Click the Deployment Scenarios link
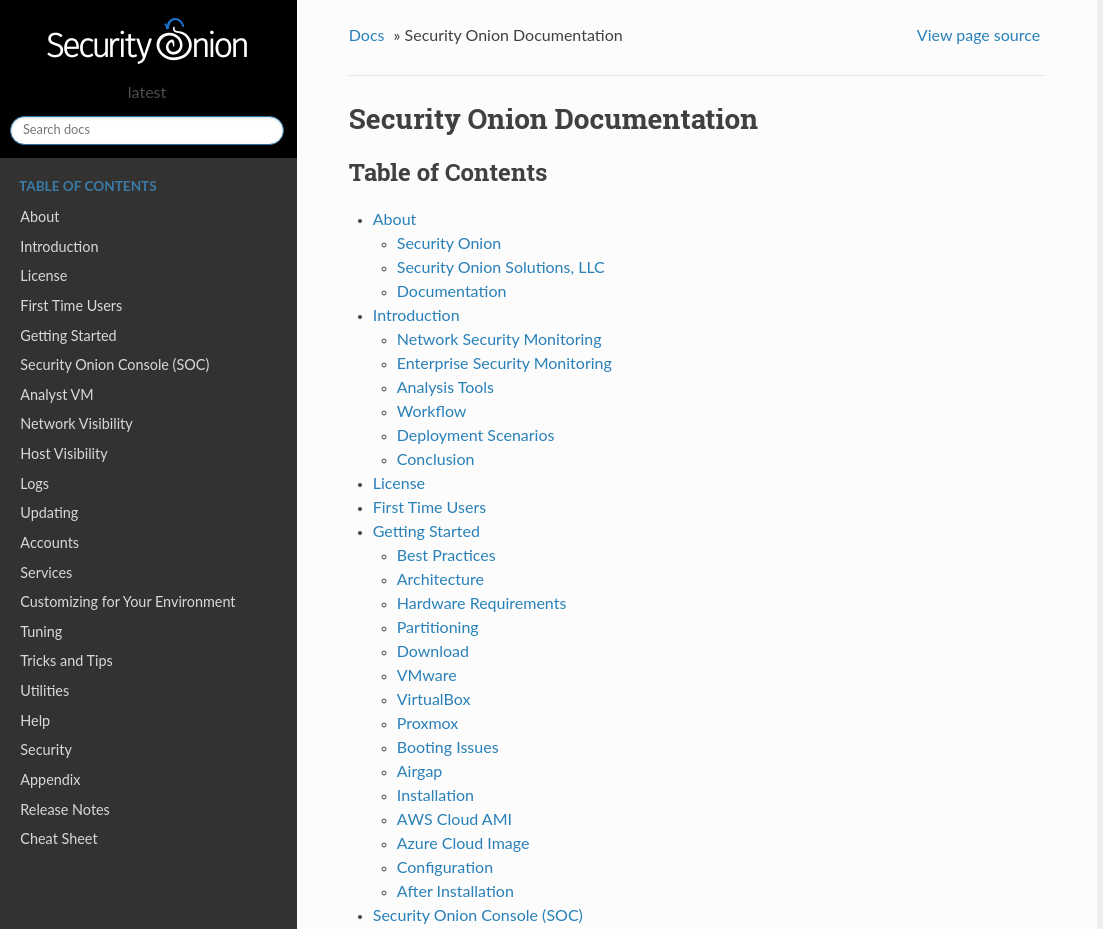Viewport: 1103px width, 929px height. pos(475,436)
